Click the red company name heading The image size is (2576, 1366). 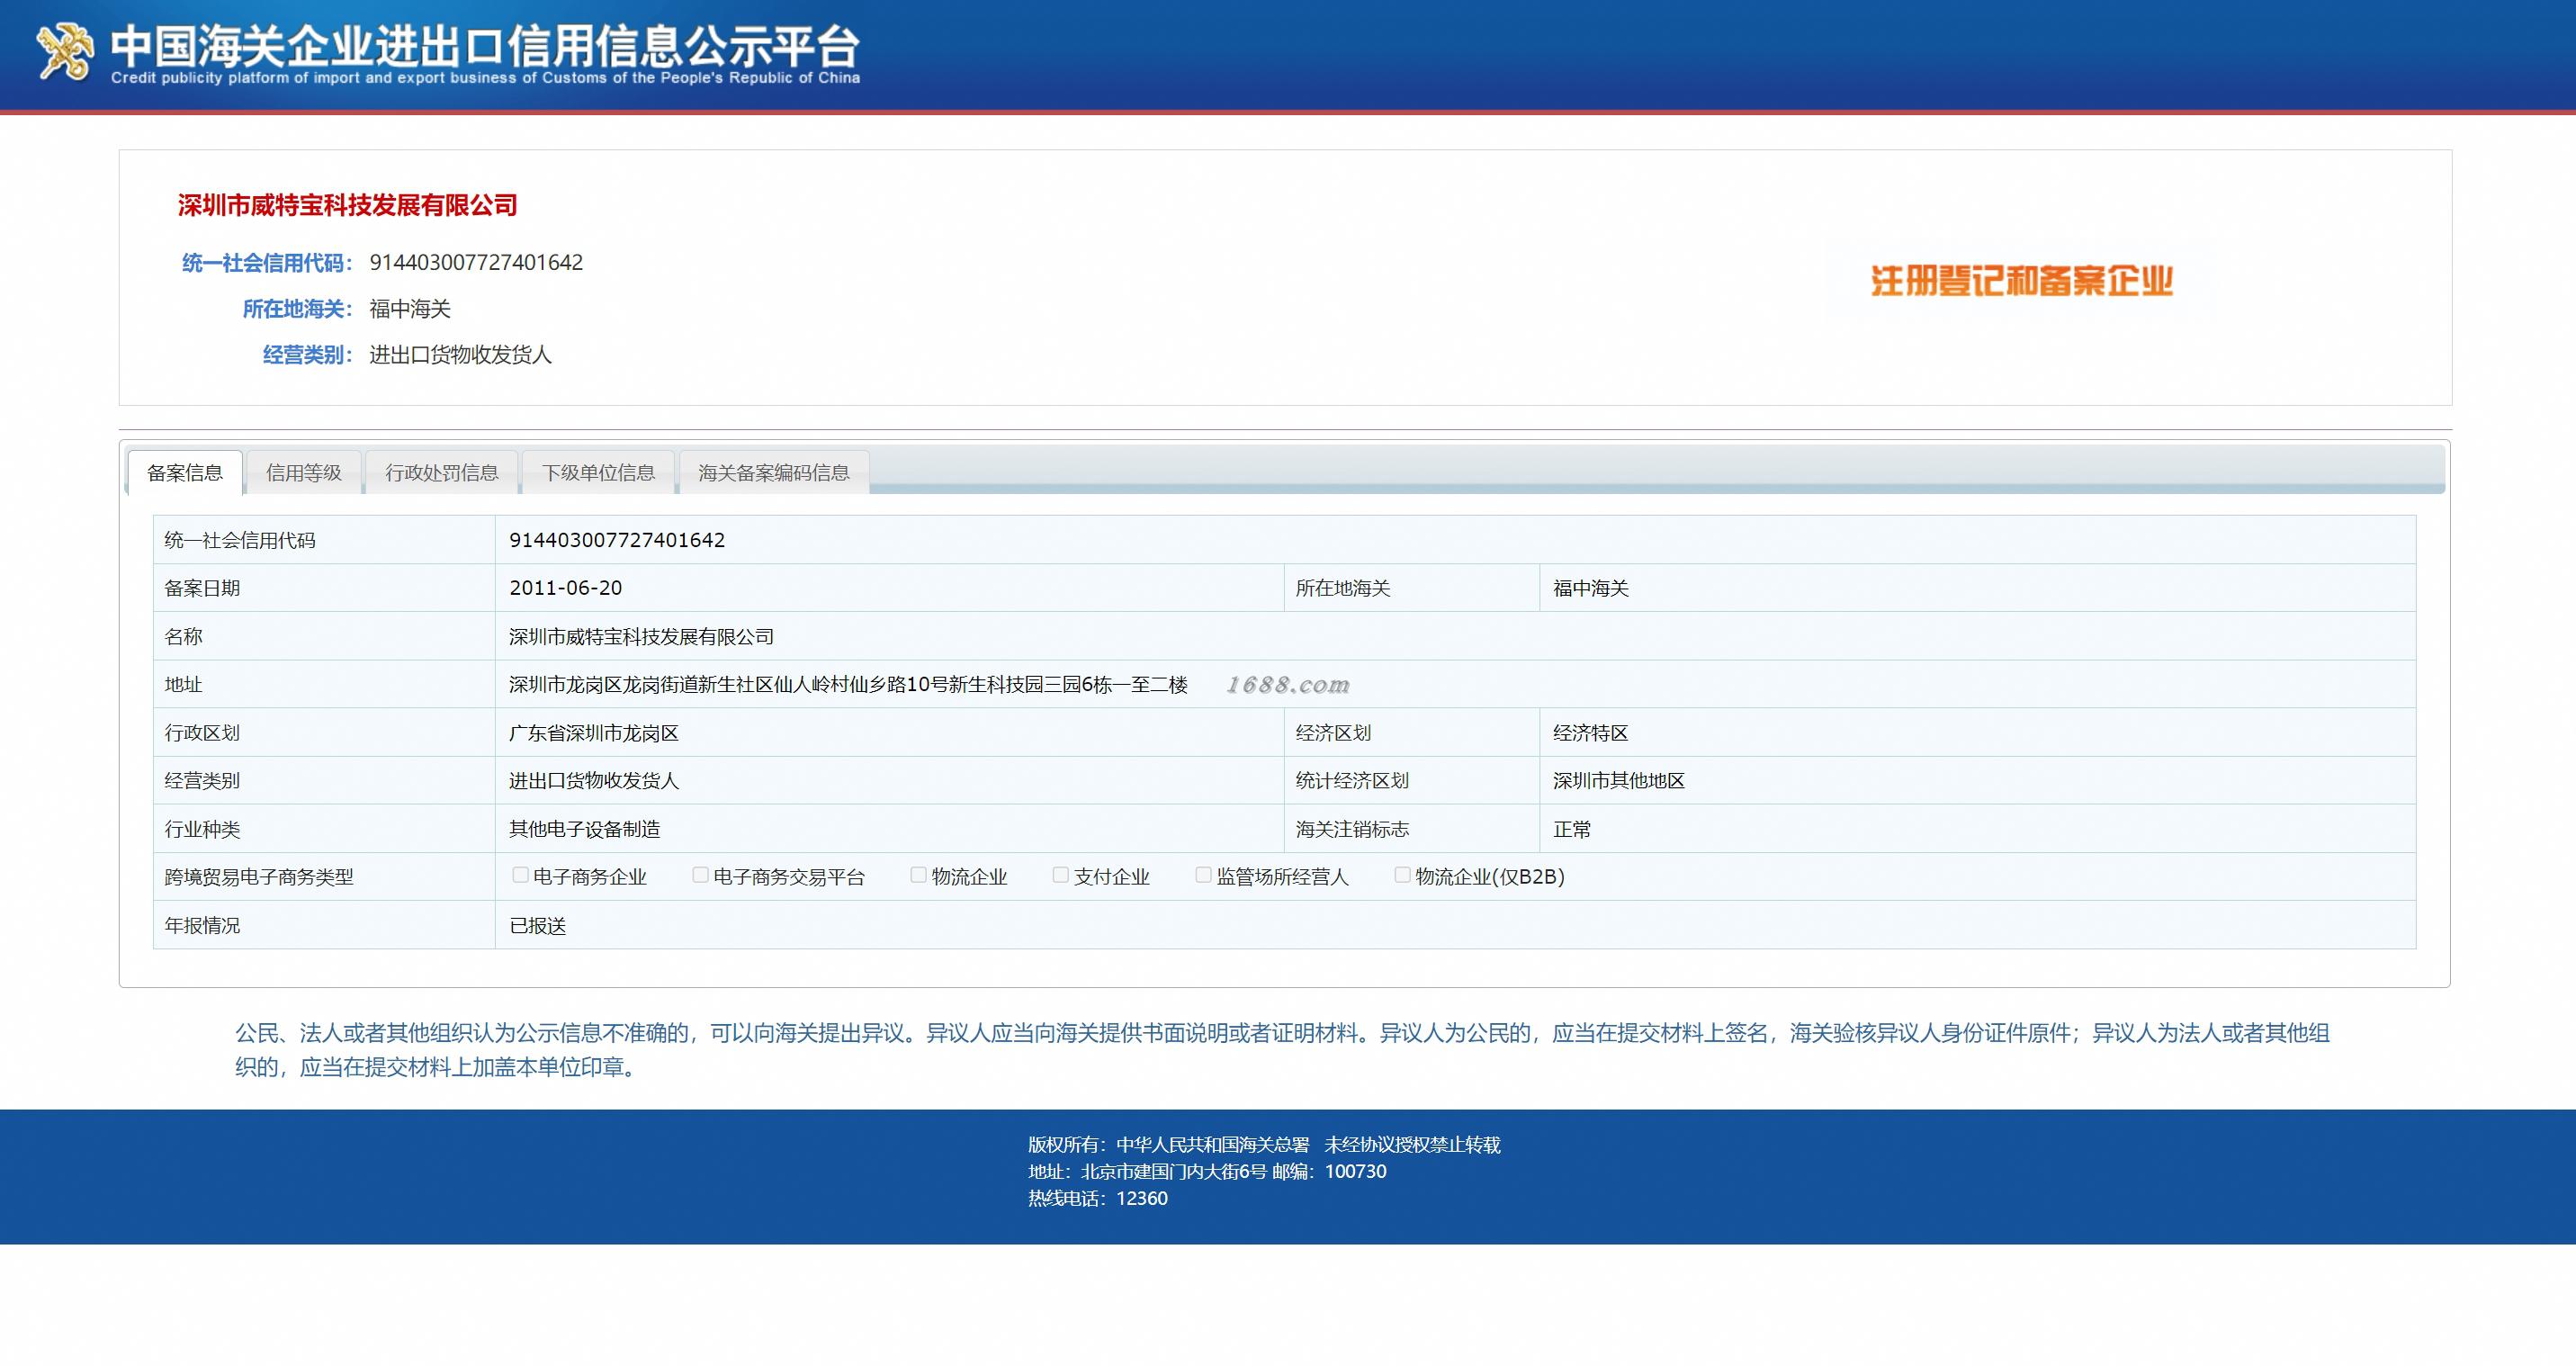click(x=347, y=206)
